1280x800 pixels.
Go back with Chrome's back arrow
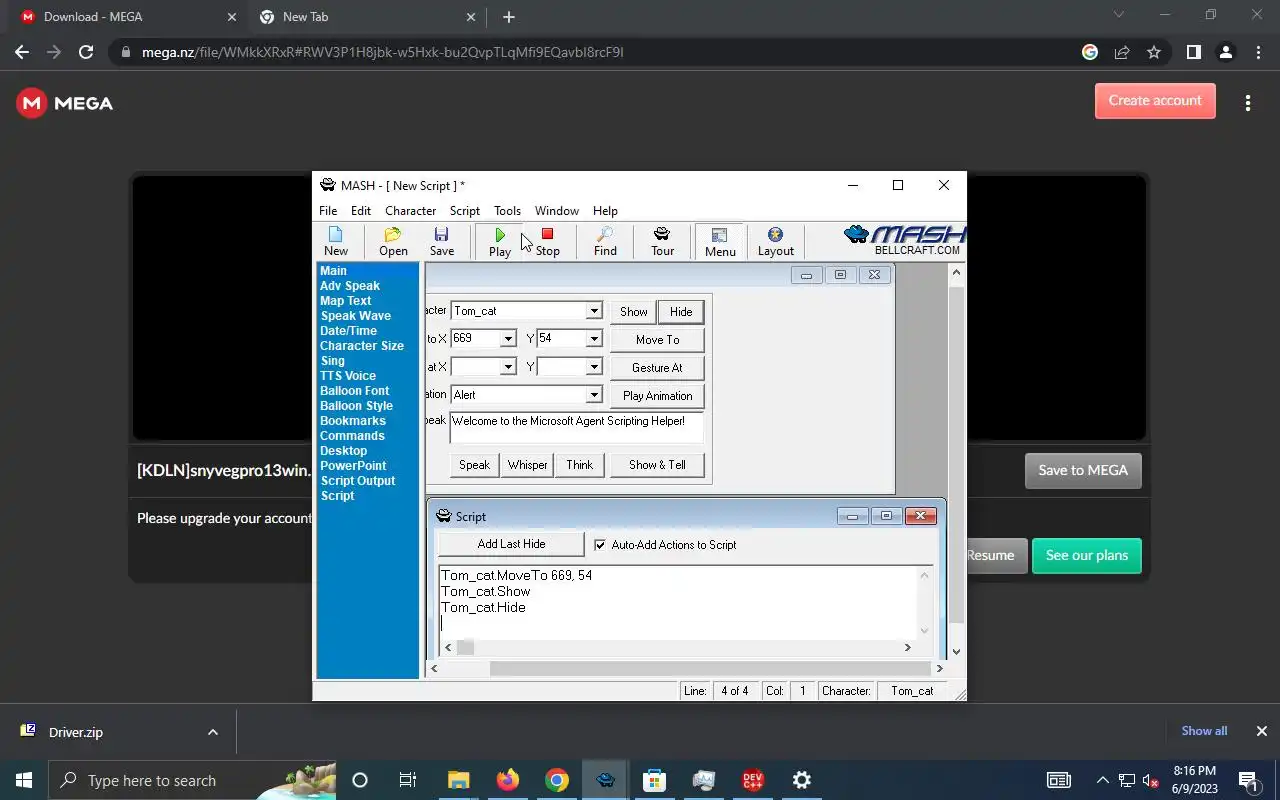(22, 52)
